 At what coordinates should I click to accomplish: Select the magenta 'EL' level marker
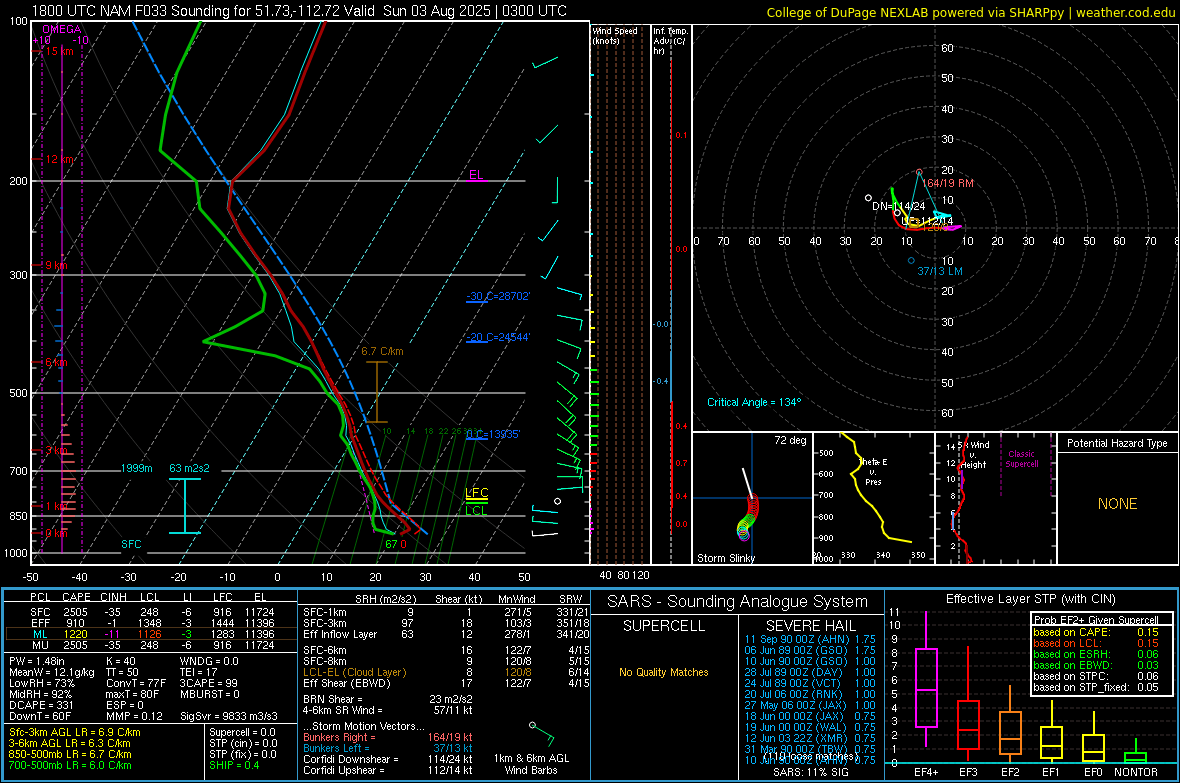[x=476, y=175]
